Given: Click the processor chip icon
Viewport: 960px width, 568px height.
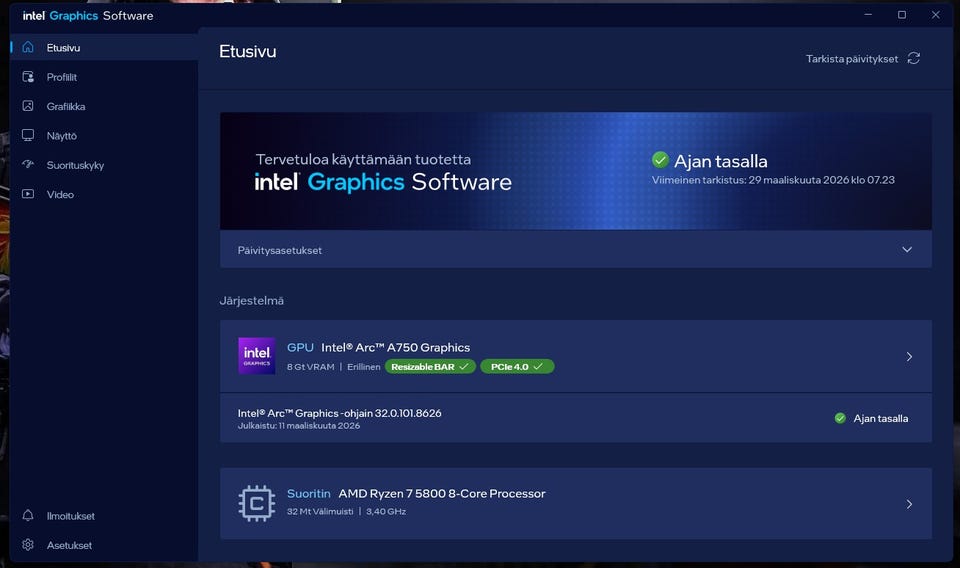Looking at the screenshot, I should click(x=257, y=503).
